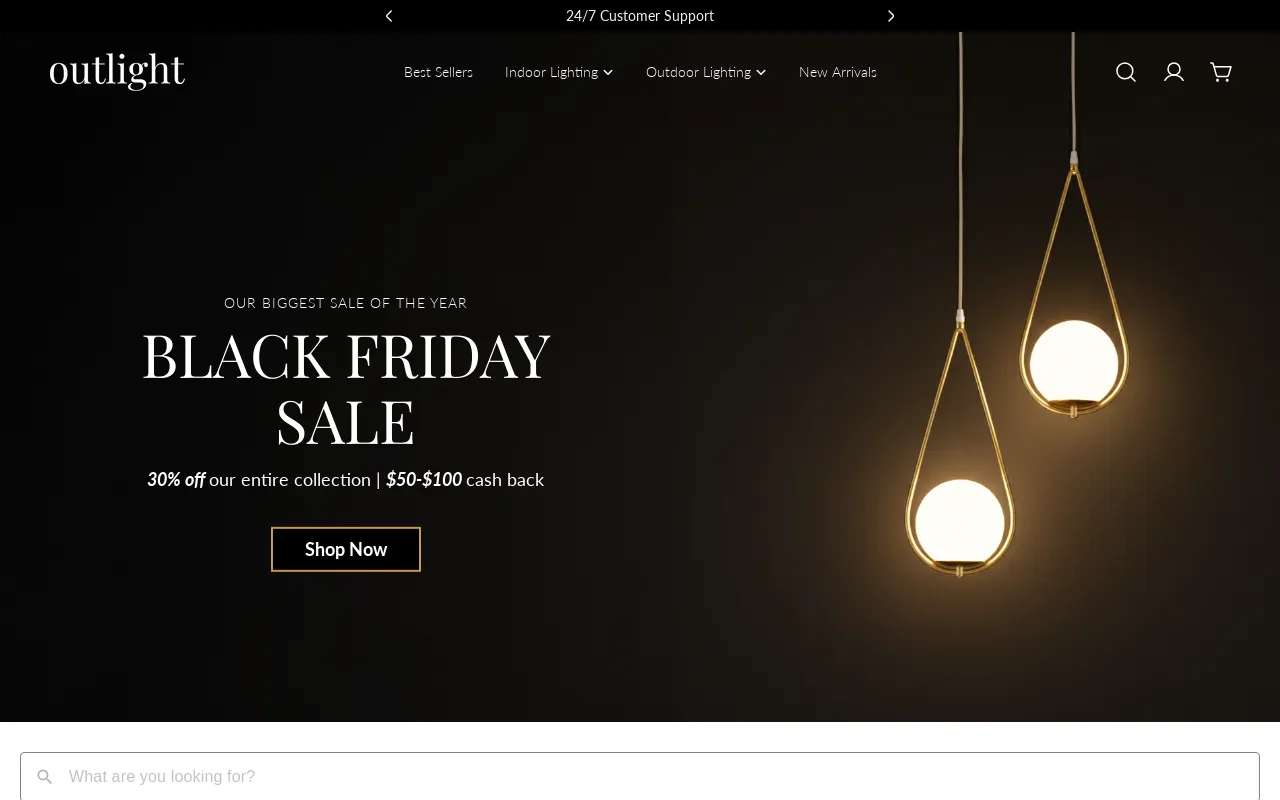Open the New Arrivals menu item
Image resolution: width=1280 pixels, height=800 pixels.
[837, 71]
